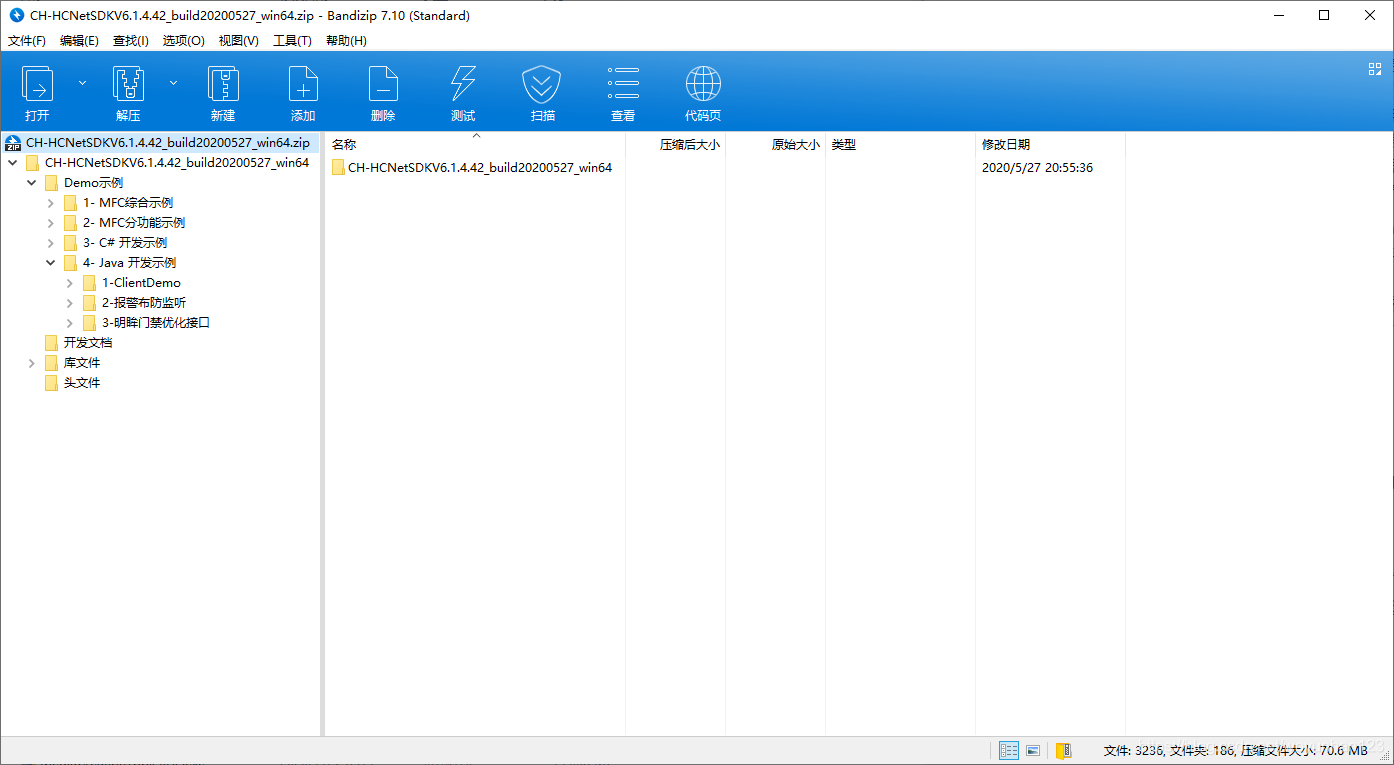
Task: Click the toolbar grid layout icon at top right
Action: pos(1374,69)
